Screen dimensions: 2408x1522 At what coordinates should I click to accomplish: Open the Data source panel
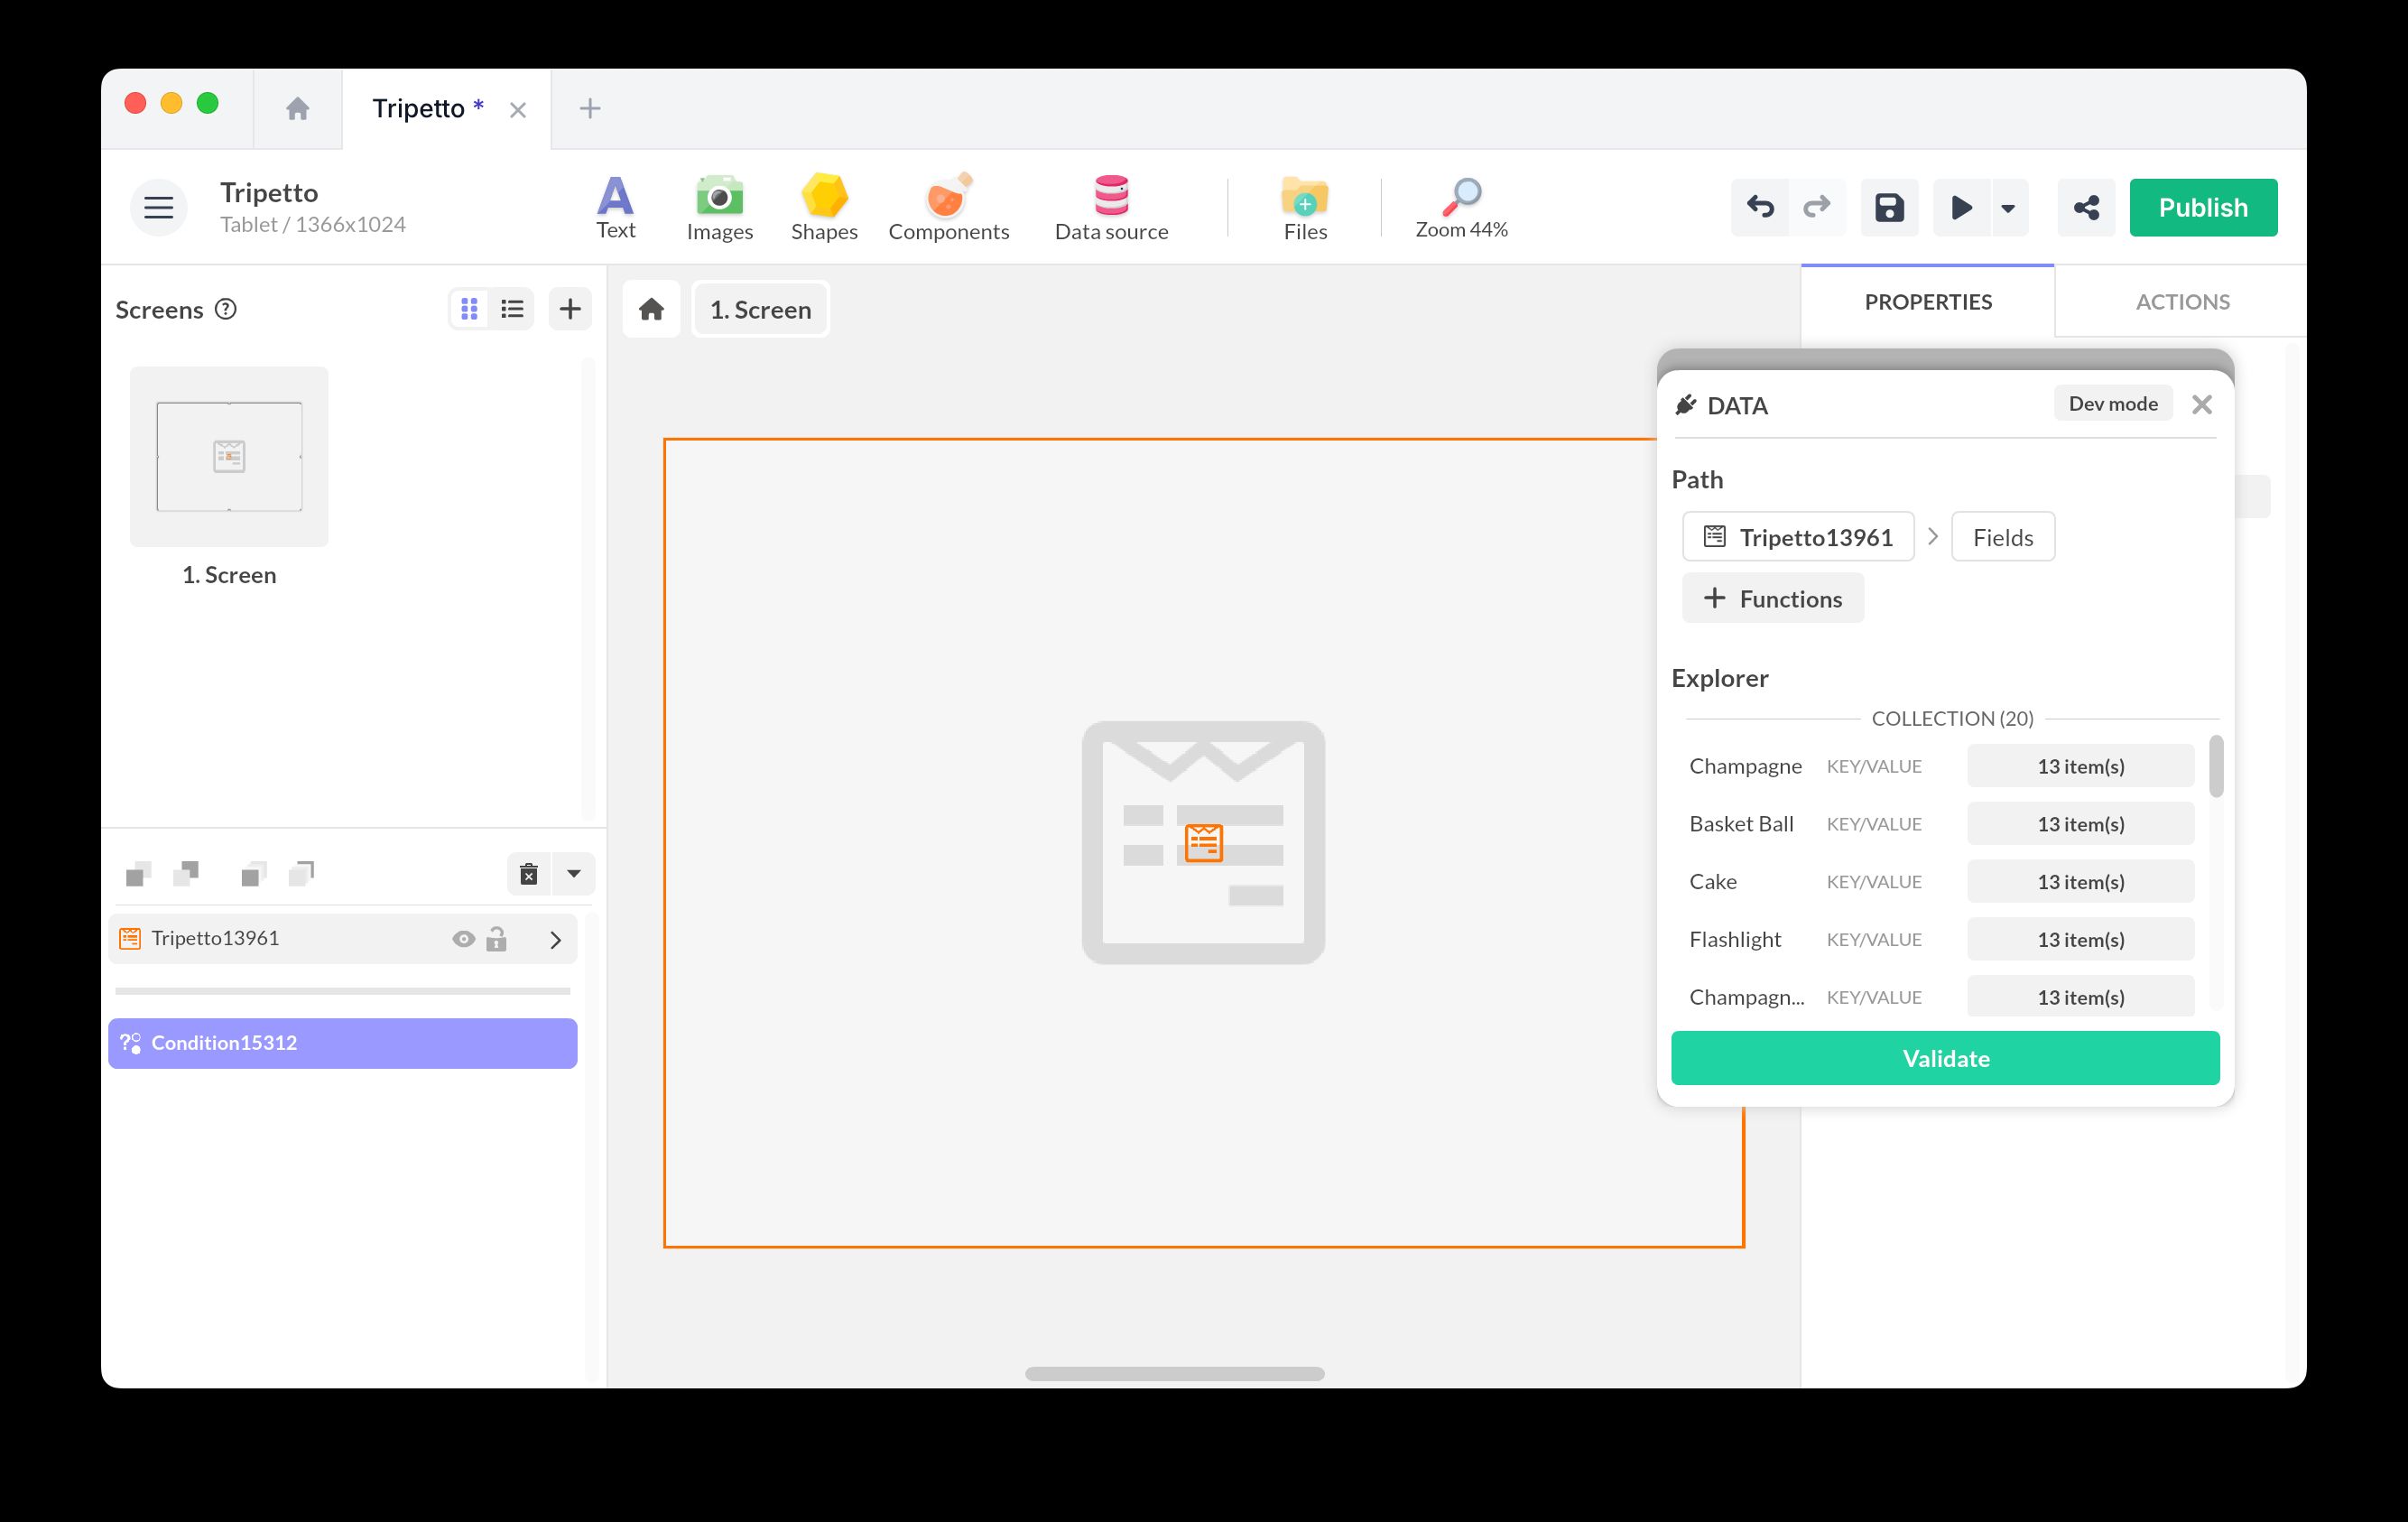(x=1110, y=207)
